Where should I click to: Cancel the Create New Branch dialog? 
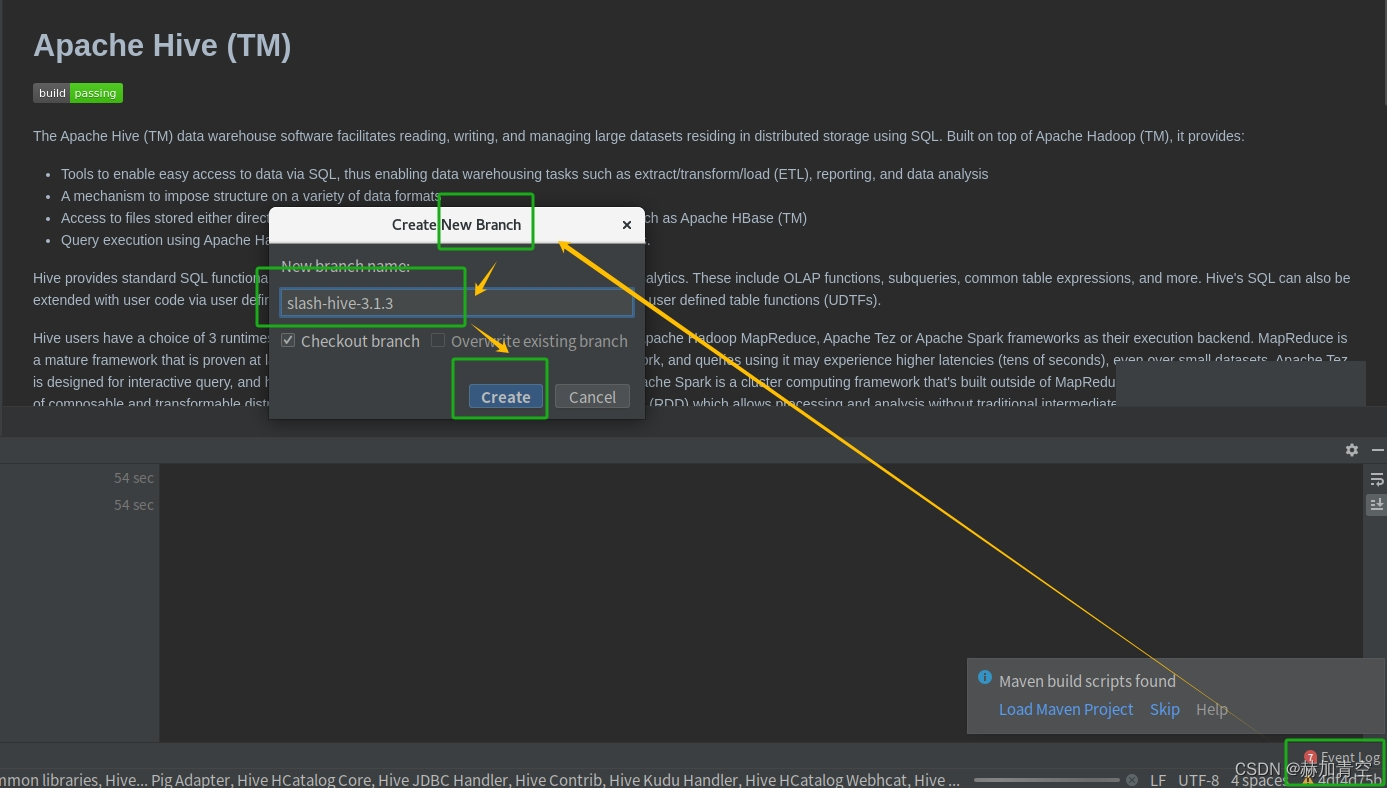coord(592,397)
